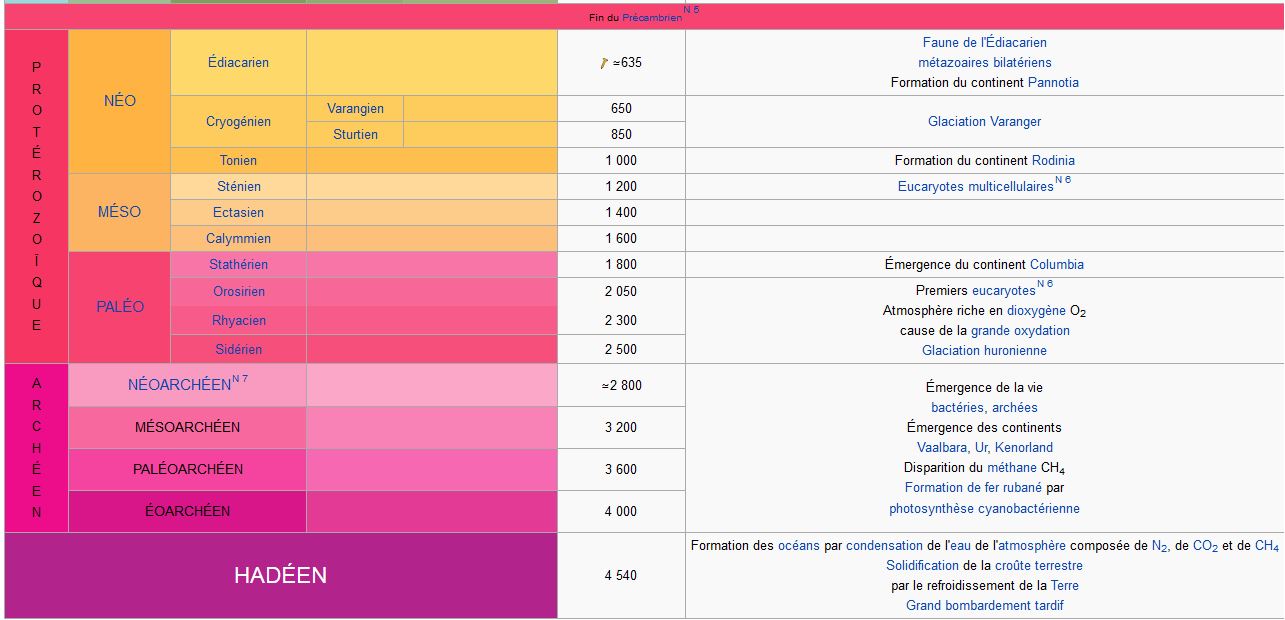Image resolution: width=1285 pixels, height=620 pixels.
Task: Click the HADÉEN eon cell text
Action: (x=280, y=575)
